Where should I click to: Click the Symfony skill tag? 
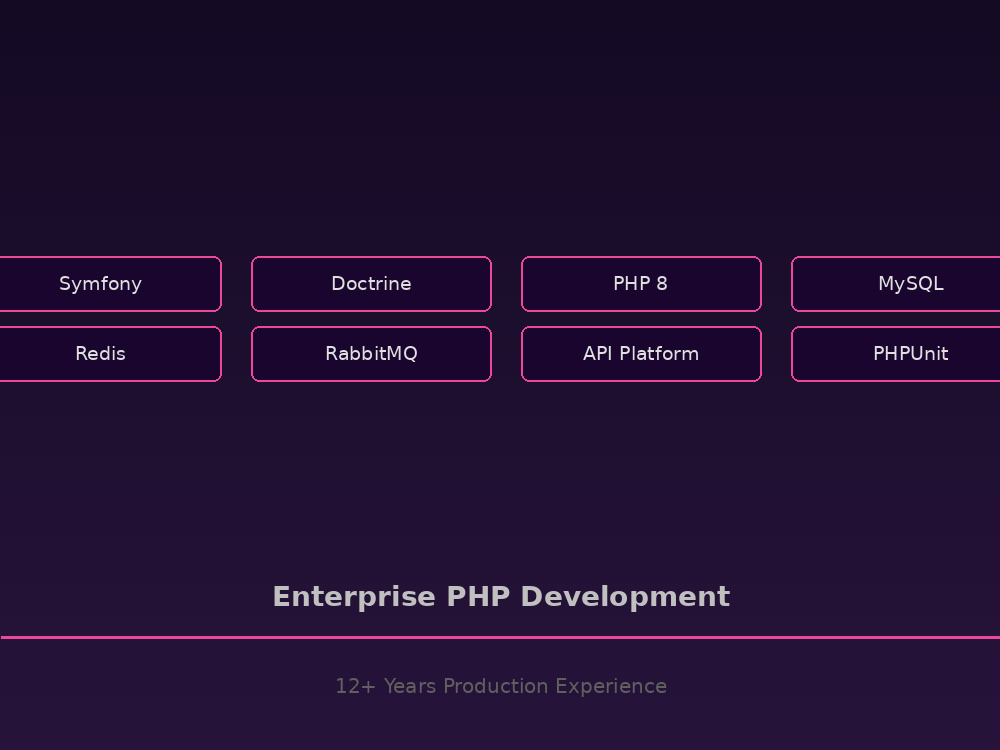pyautogui.click(x=110, y=284)
